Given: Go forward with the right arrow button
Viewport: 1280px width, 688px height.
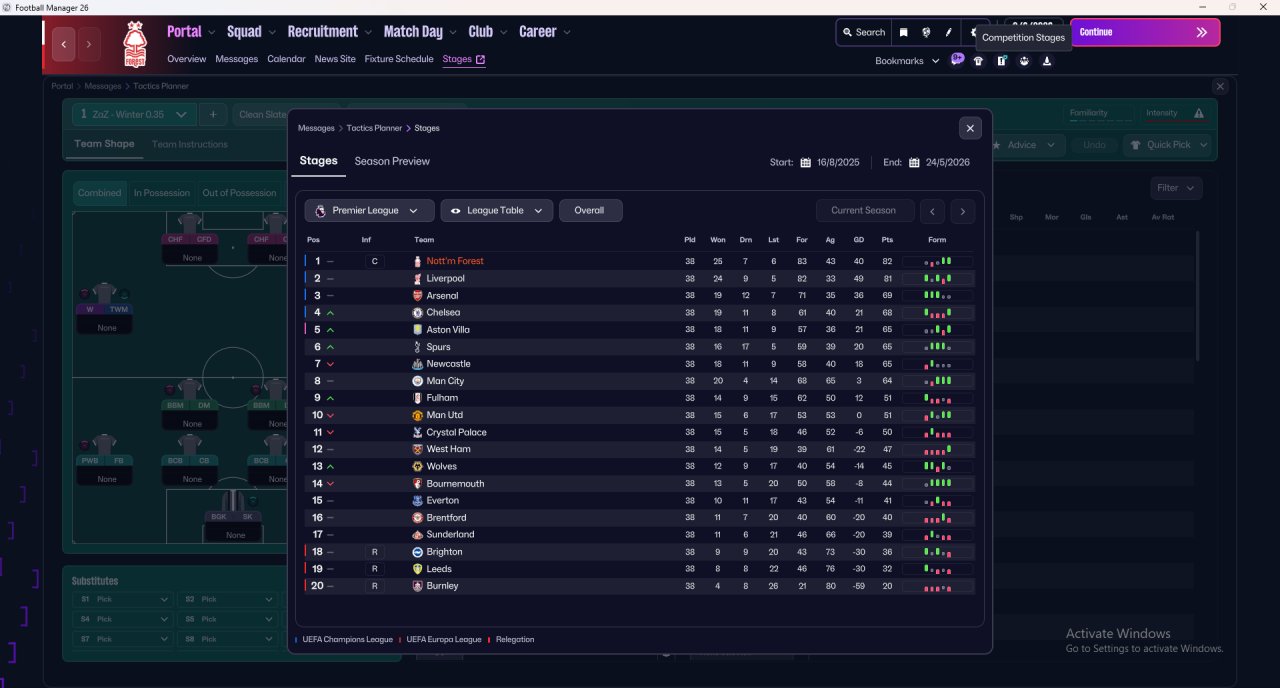Looking at the screenshot, I should pyautogui.click(x=89, y=44).
